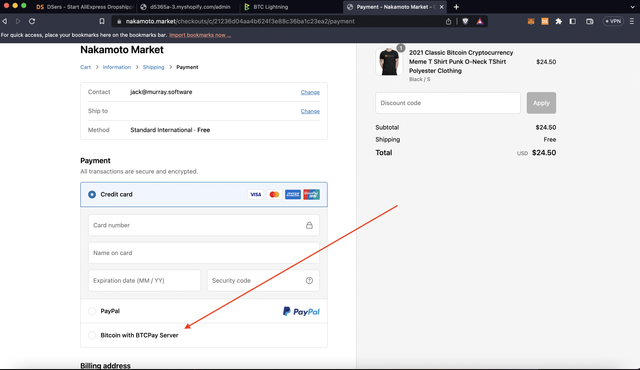Viewport: 640px width, 370px height.
Task: Click the Billing address heading
Action: [x=105, y=366]
